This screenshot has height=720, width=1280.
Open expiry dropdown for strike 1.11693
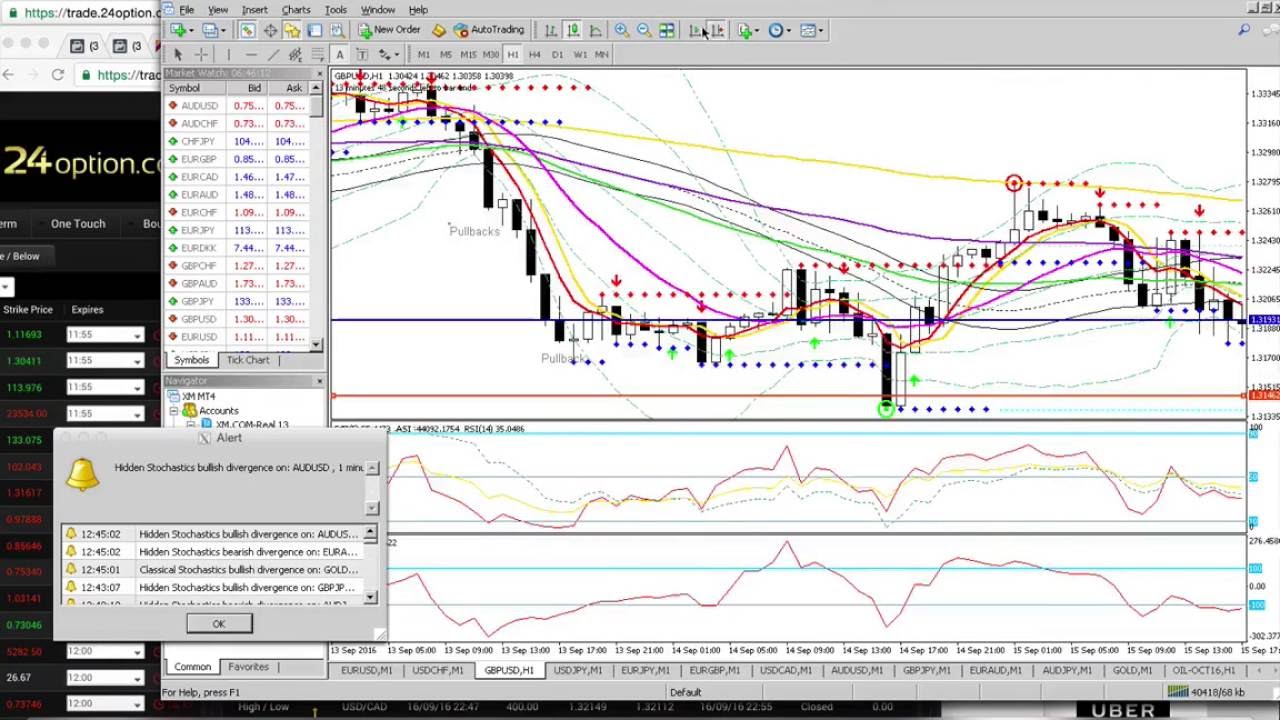tap(137, 336)
